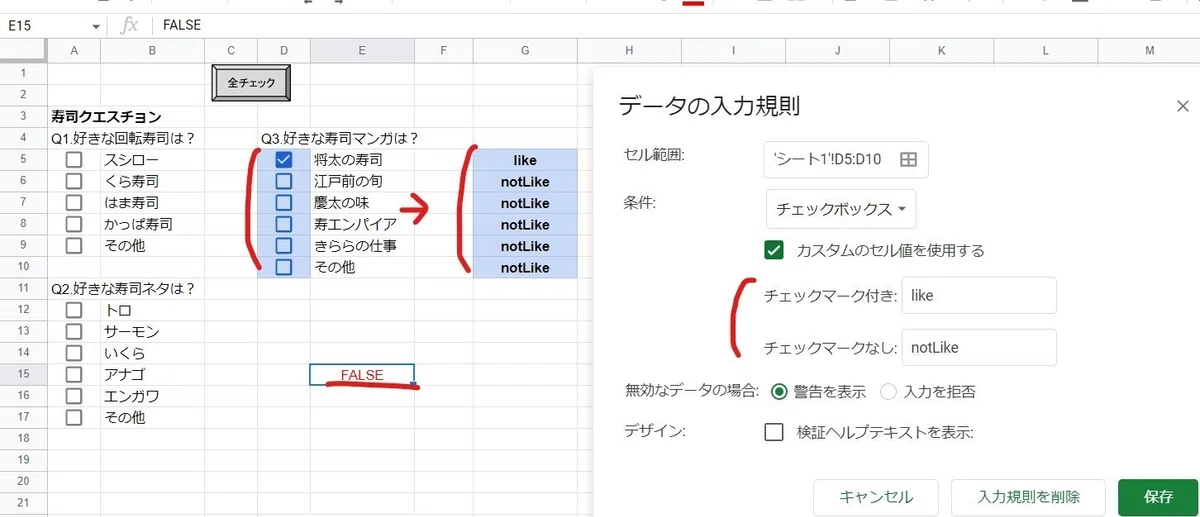
Task: Close the データの入力規則 panel
Action: 1183,106
